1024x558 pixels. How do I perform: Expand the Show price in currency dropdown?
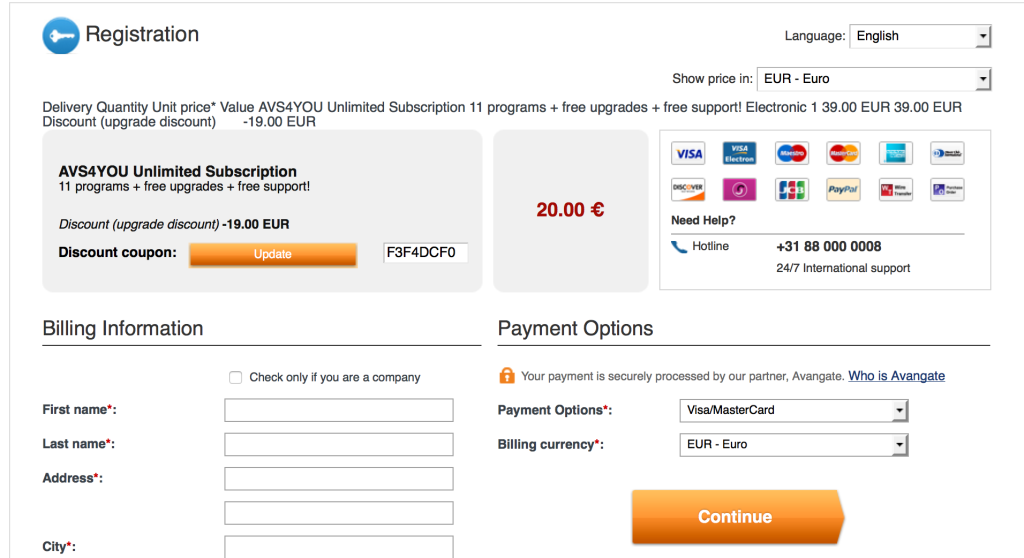tap(874, 79)
